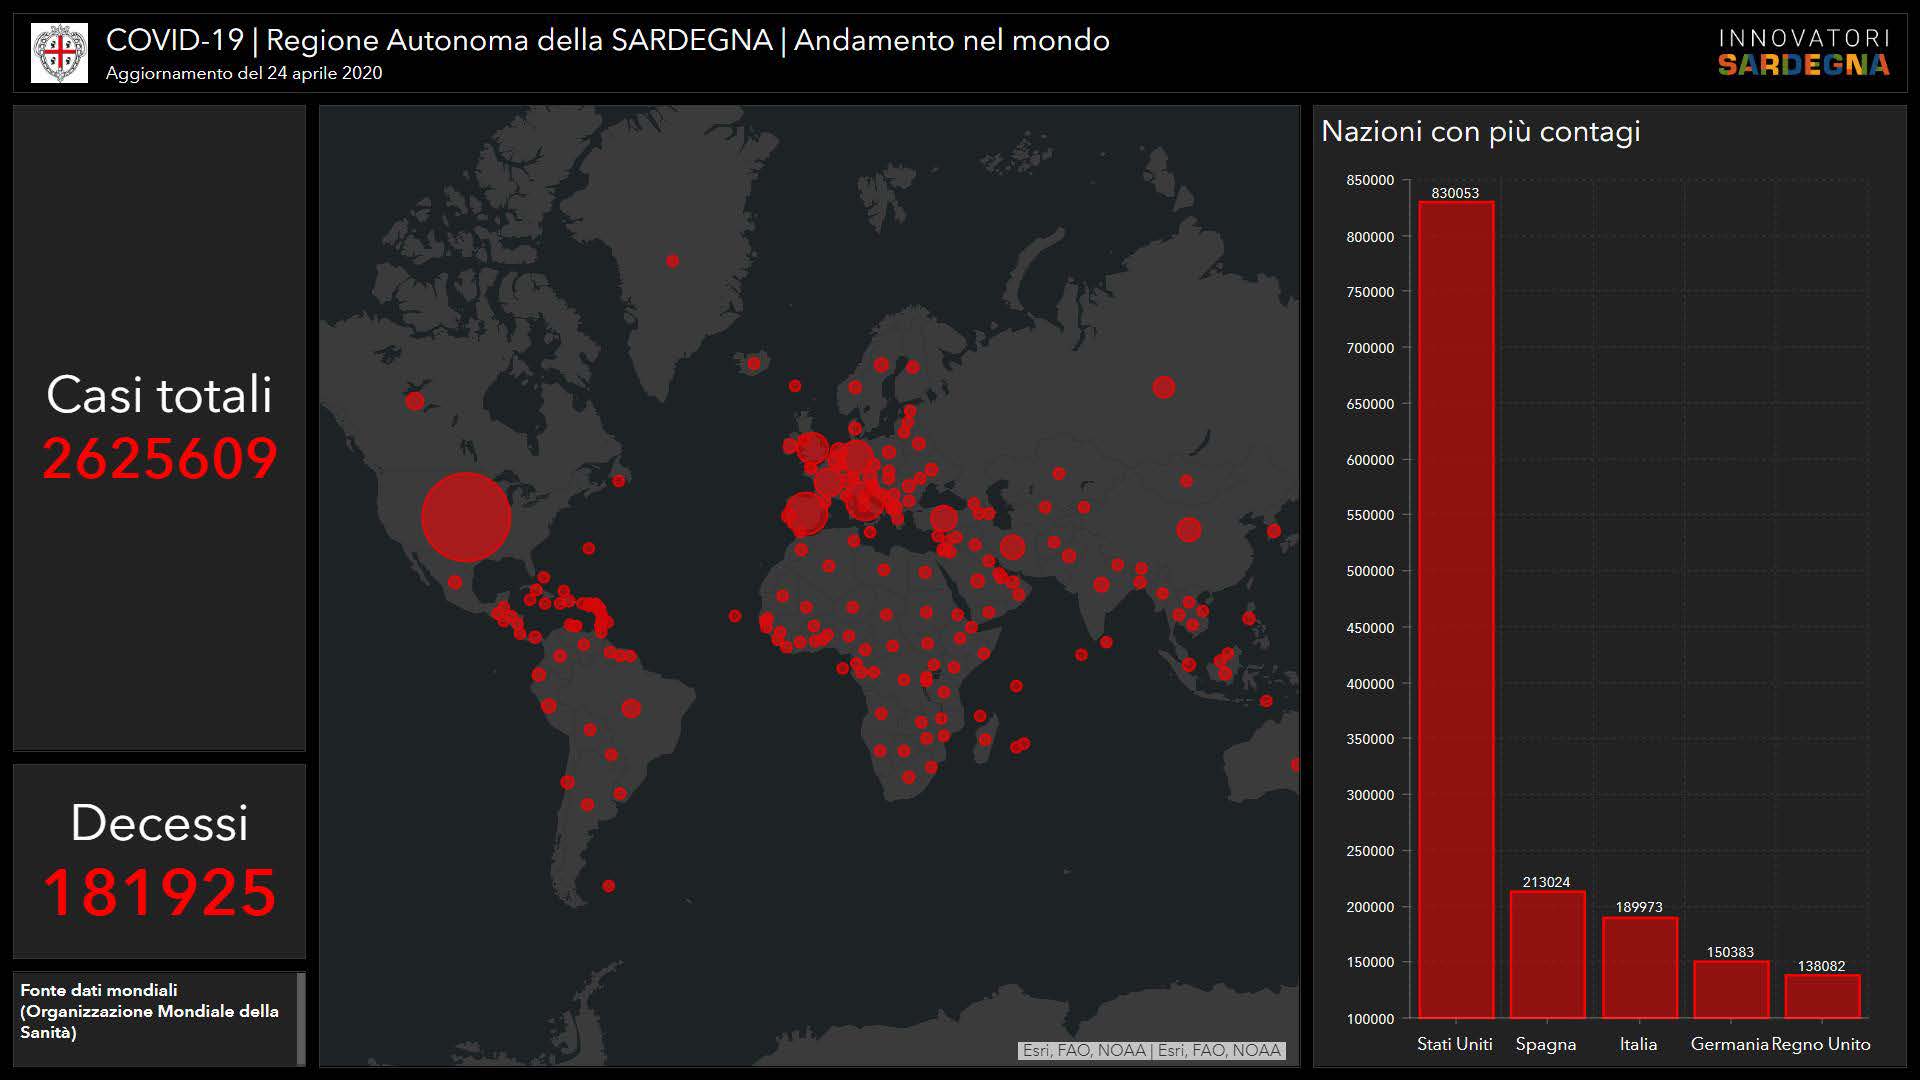Click the Nazioni con più contagi chart title
The width and height of the screenshot is (1920, 1080).
click(1480, 131)
